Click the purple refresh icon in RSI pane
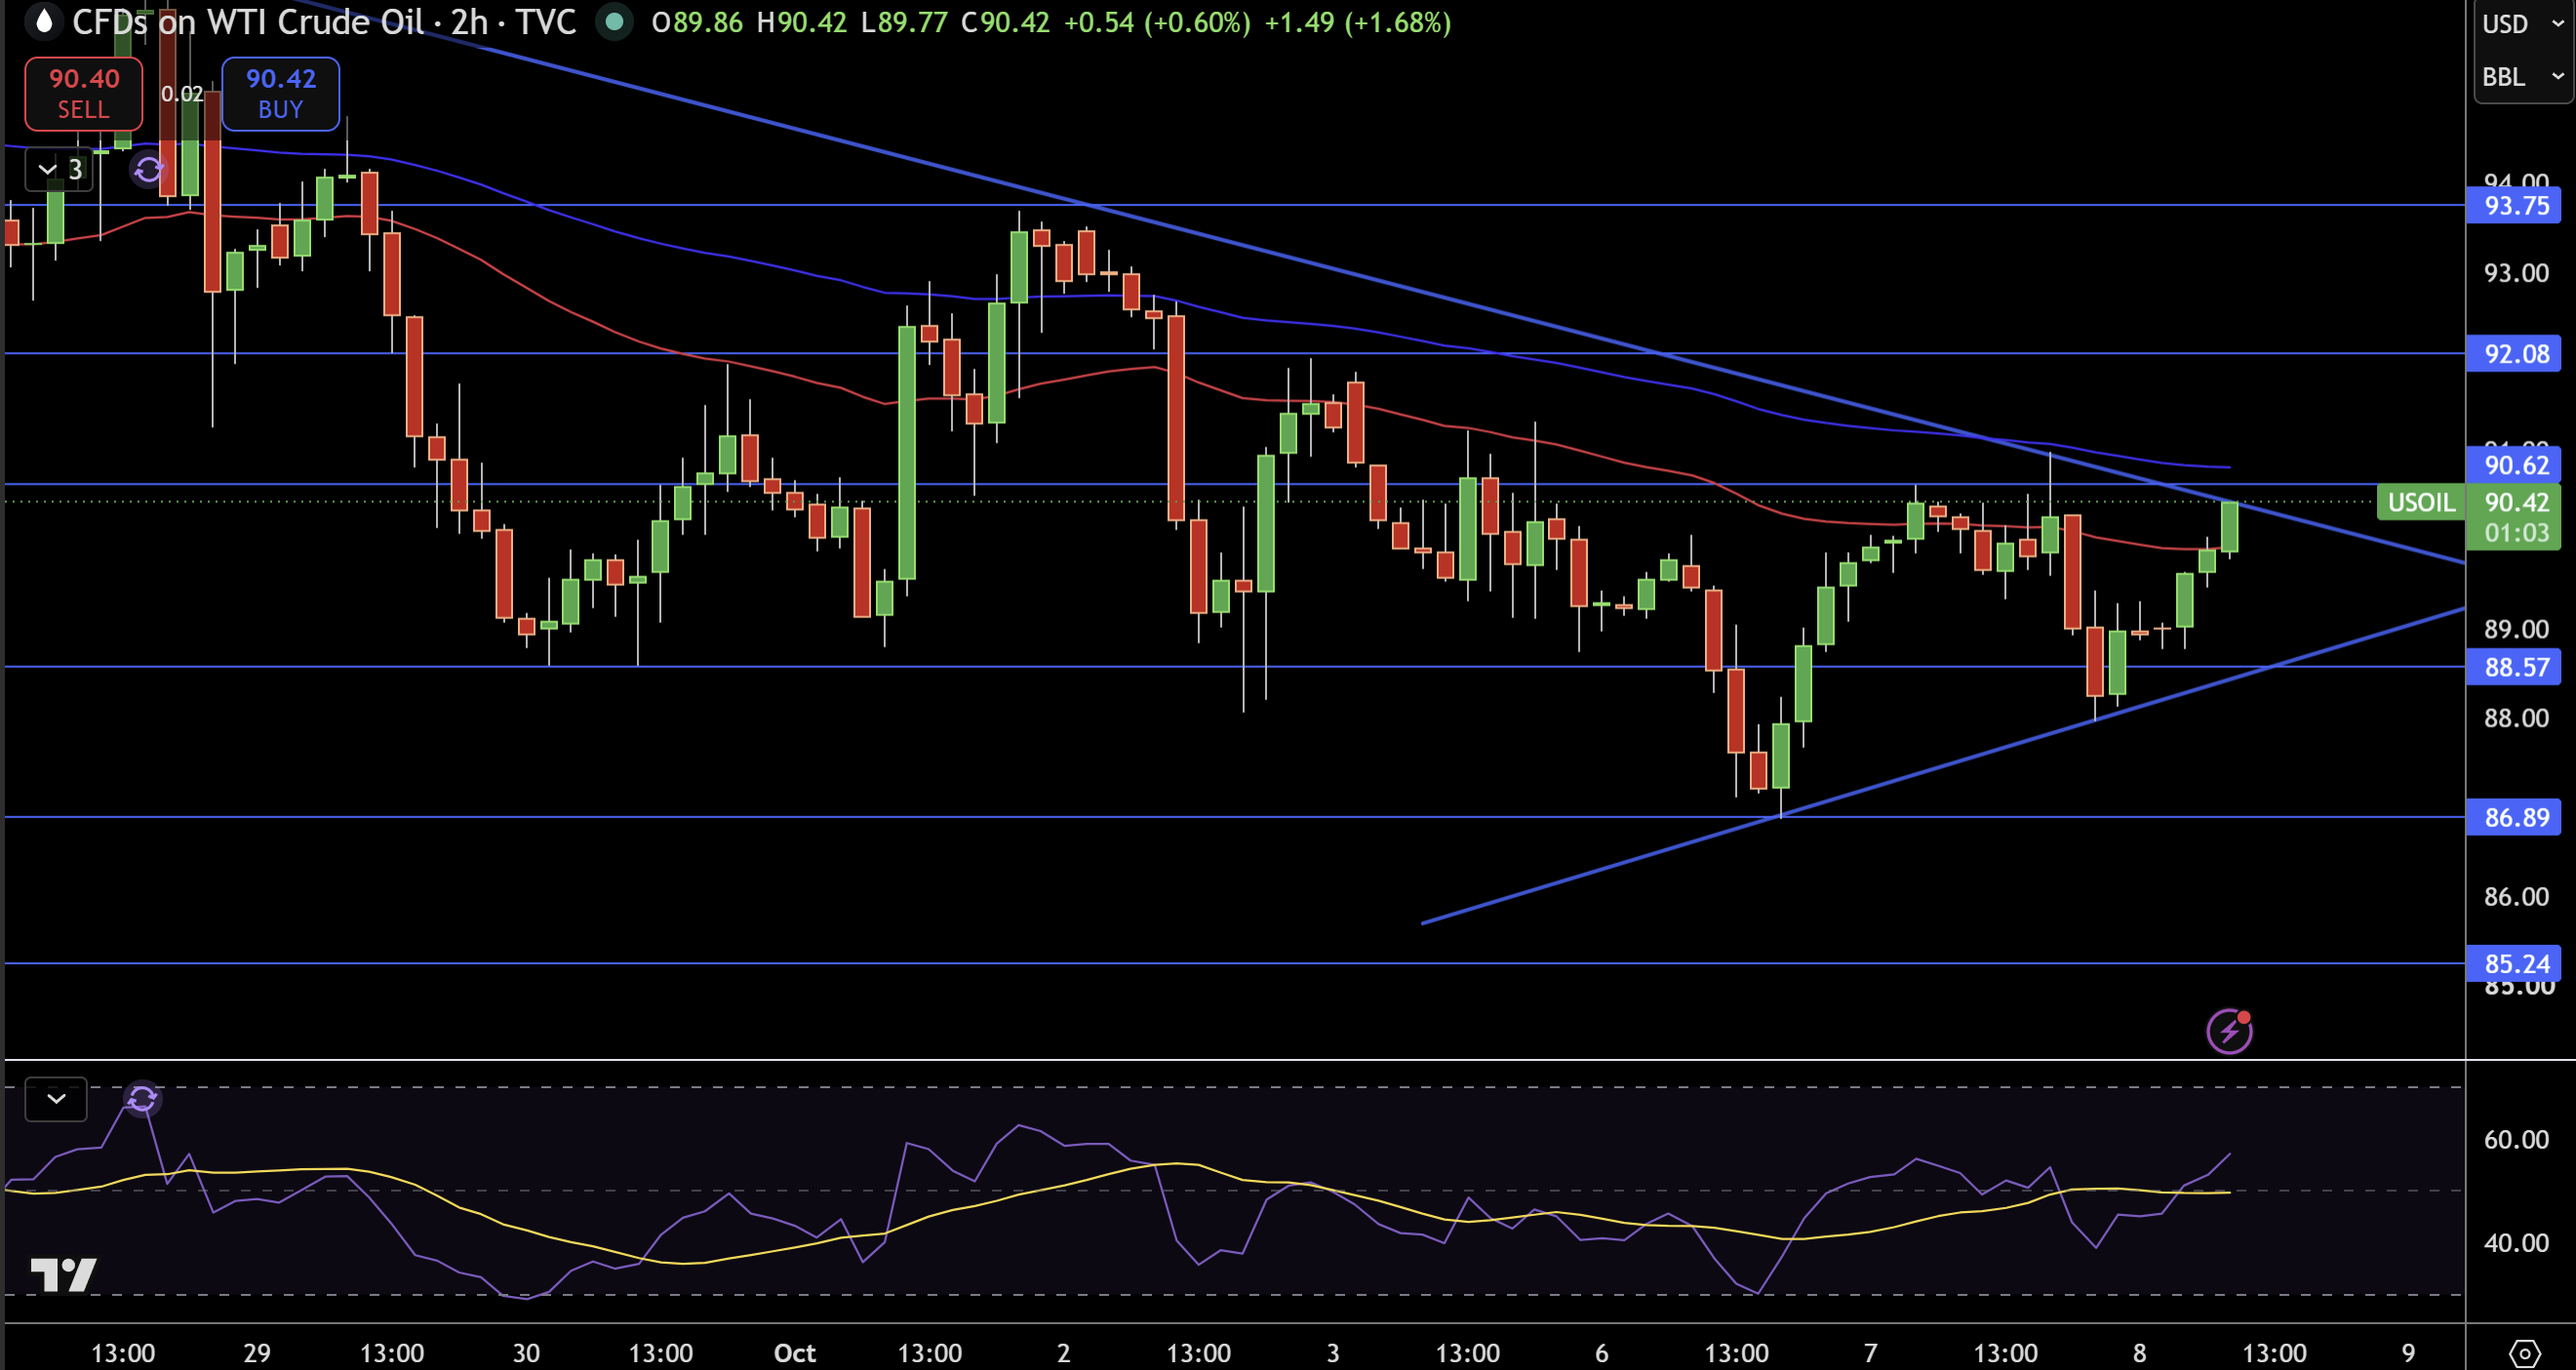Screen dimensions: 2576x1370 tap(142, 1099)
